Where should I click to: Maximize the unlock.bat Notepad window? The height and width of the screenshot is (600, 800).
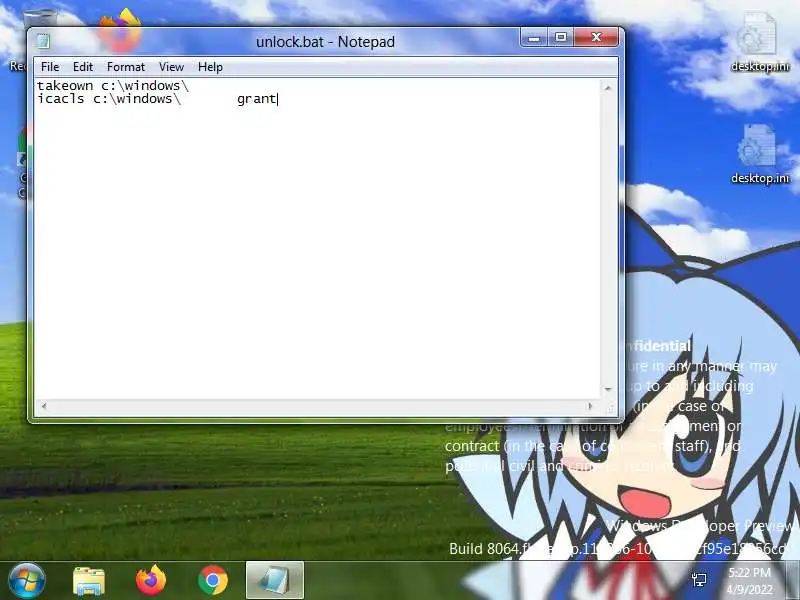(x=561, y=37)
